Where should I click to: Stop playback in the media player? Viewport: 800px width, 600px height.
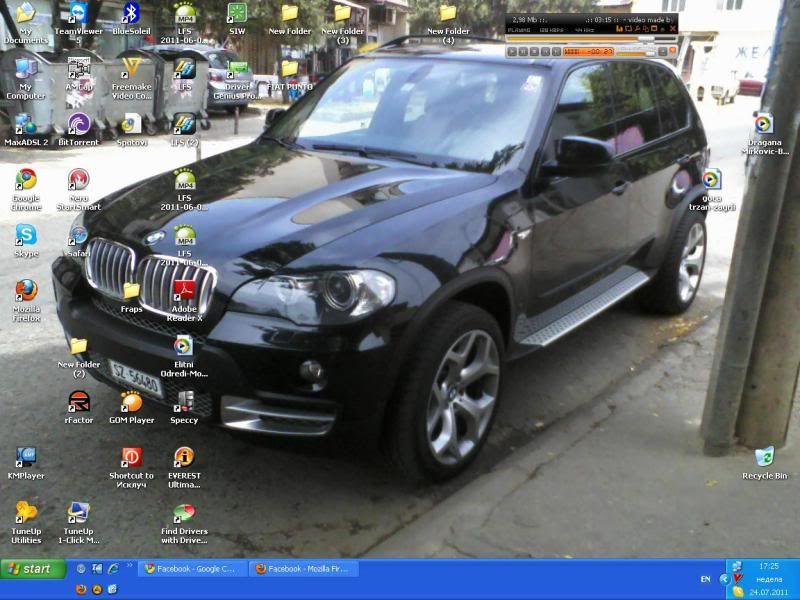tap(534, 52)
